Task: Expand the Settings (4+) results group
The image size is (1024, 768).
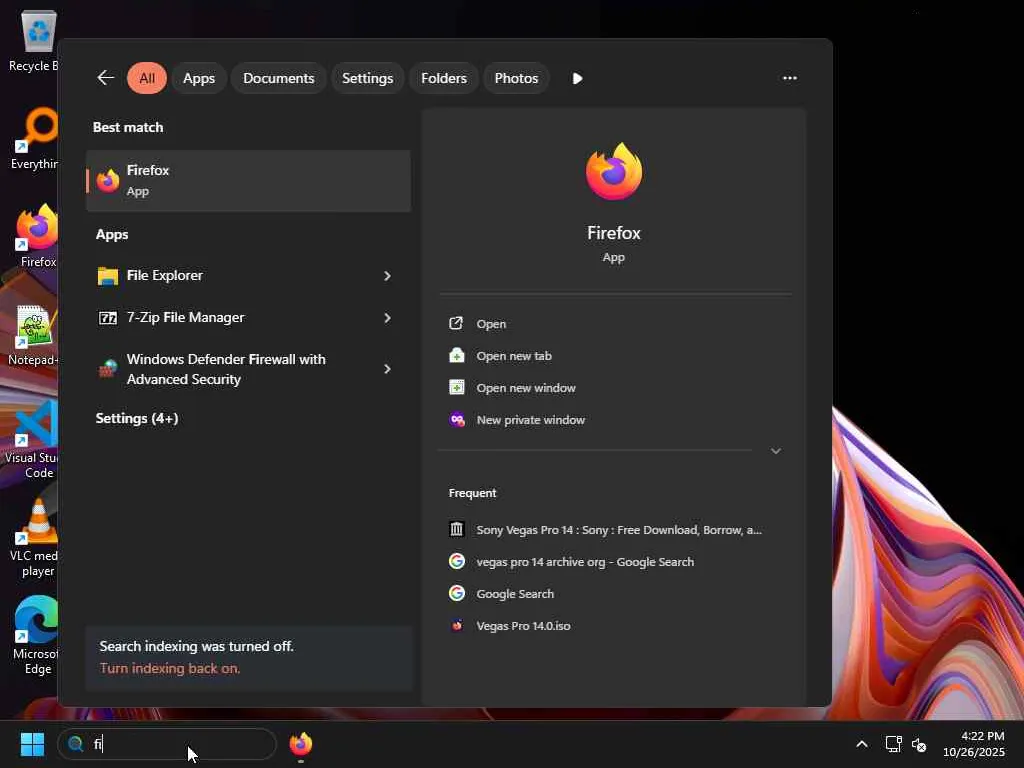Action: 136,419
